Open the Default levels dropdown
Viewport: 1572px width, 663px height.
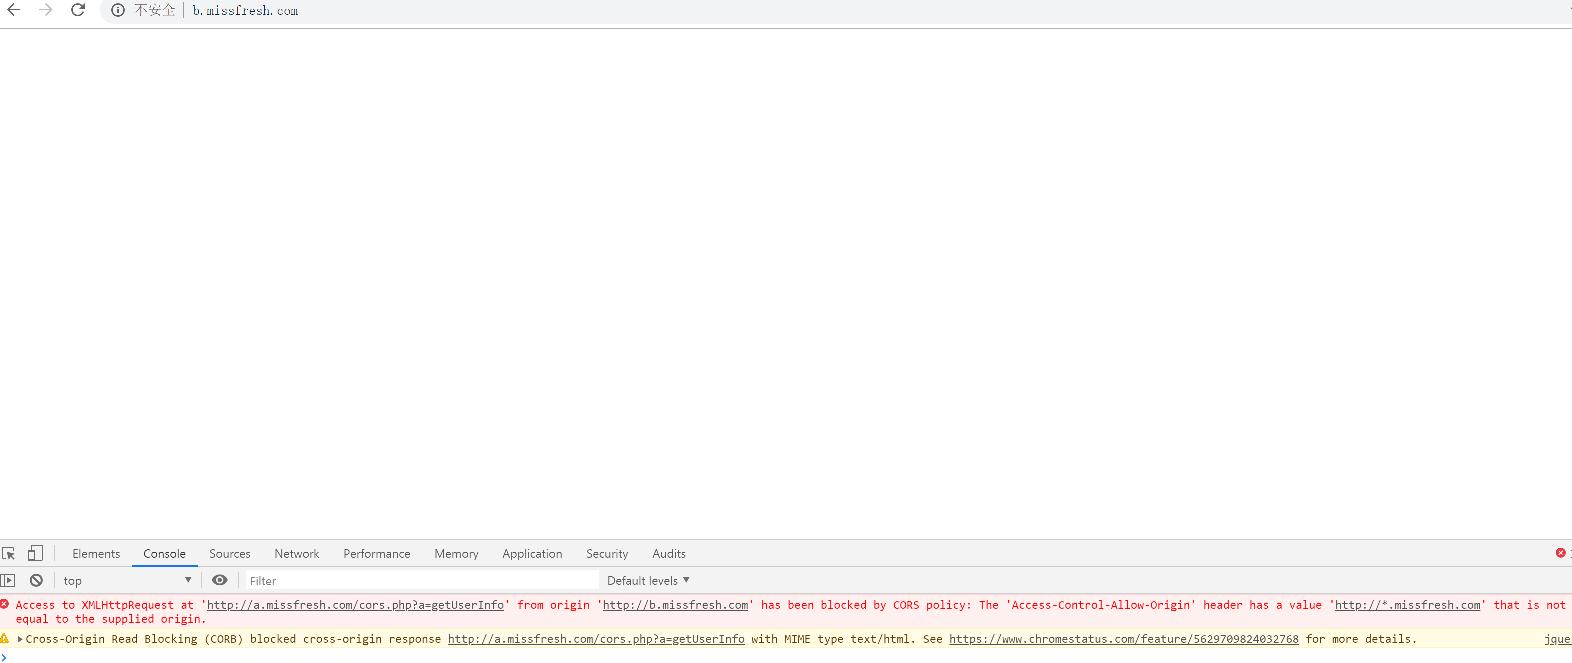(x=648, y=580)
